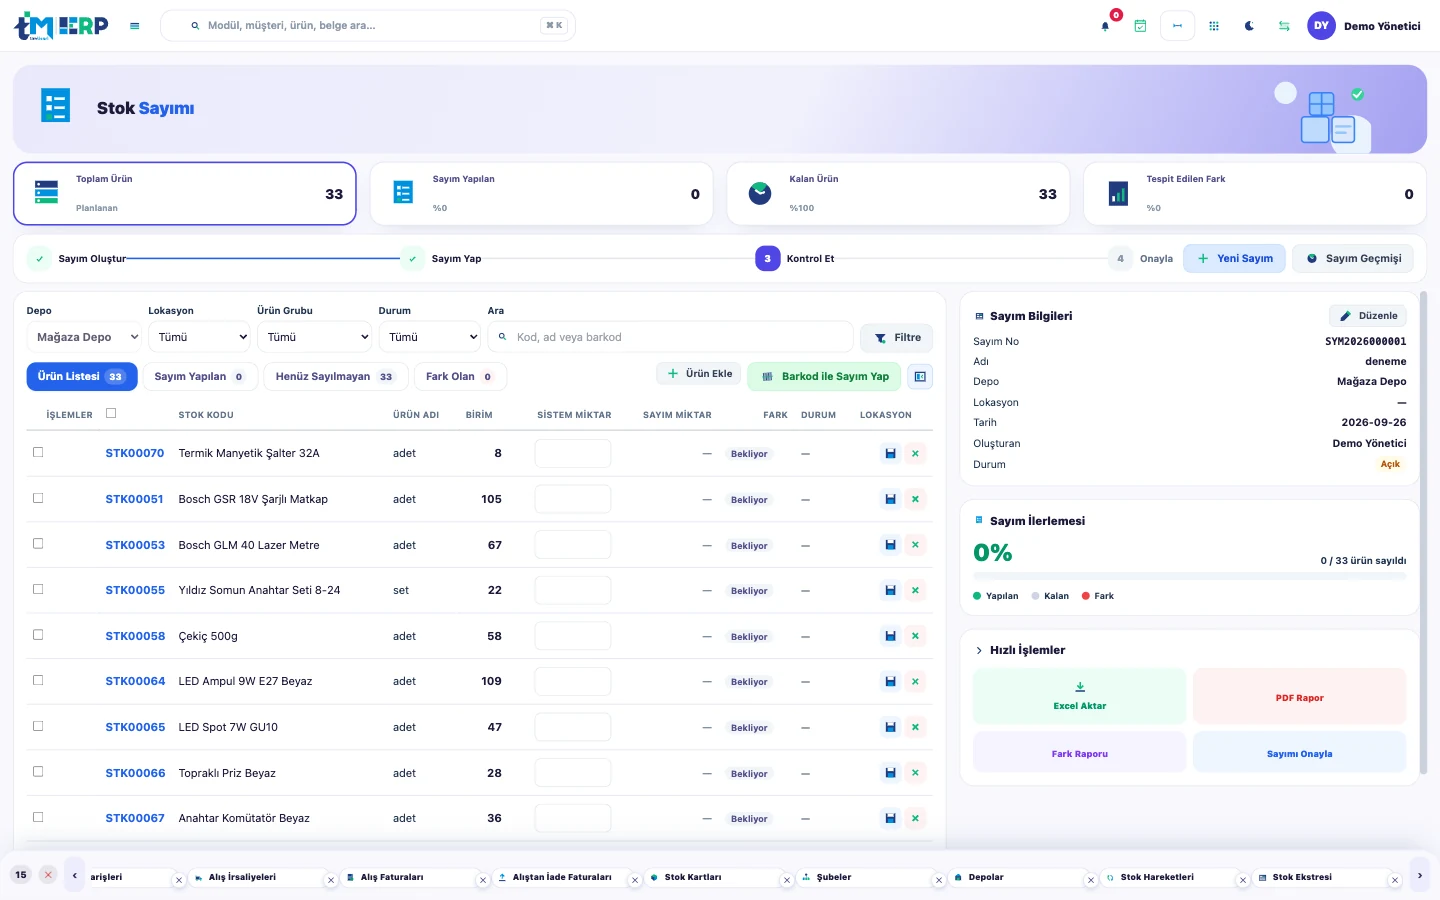
Task: Tick the select-all checkbox in table header
Action: tap(111, 413)
